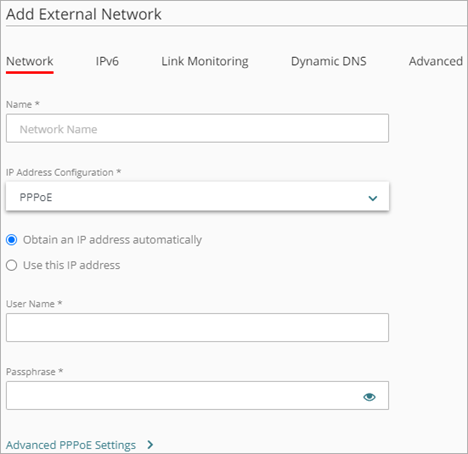This screenshot has width=468, height=454.
Task: Go to Link Monitoring tab
Action: [205, 62]
